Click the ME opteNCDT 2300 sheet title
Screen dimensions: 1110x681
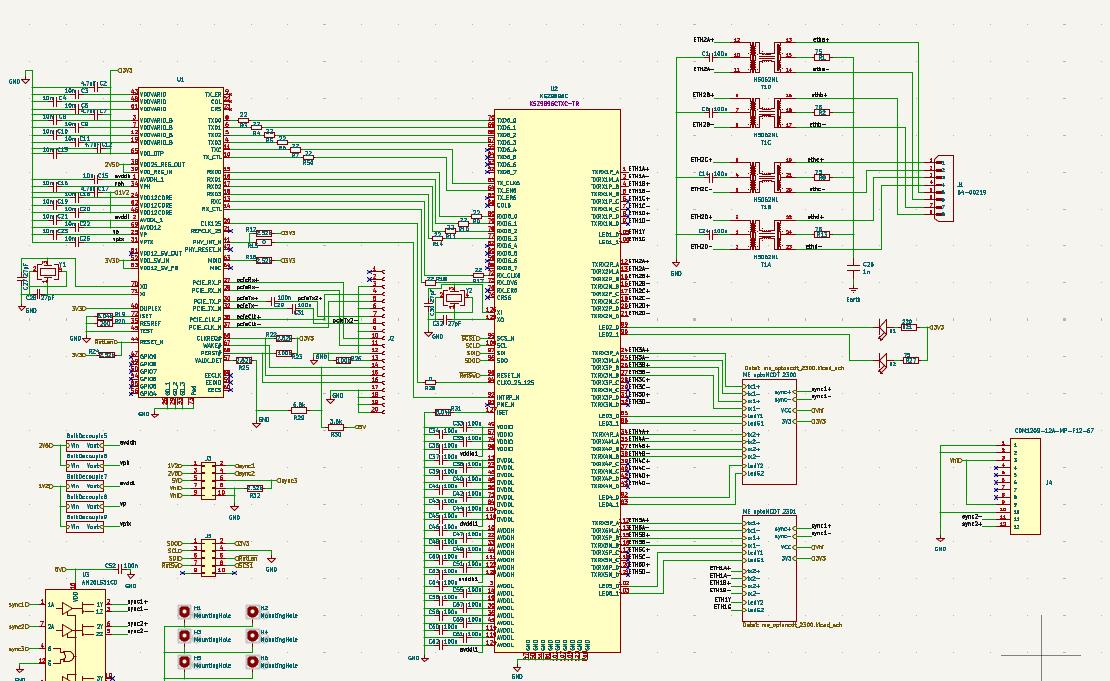769,374
